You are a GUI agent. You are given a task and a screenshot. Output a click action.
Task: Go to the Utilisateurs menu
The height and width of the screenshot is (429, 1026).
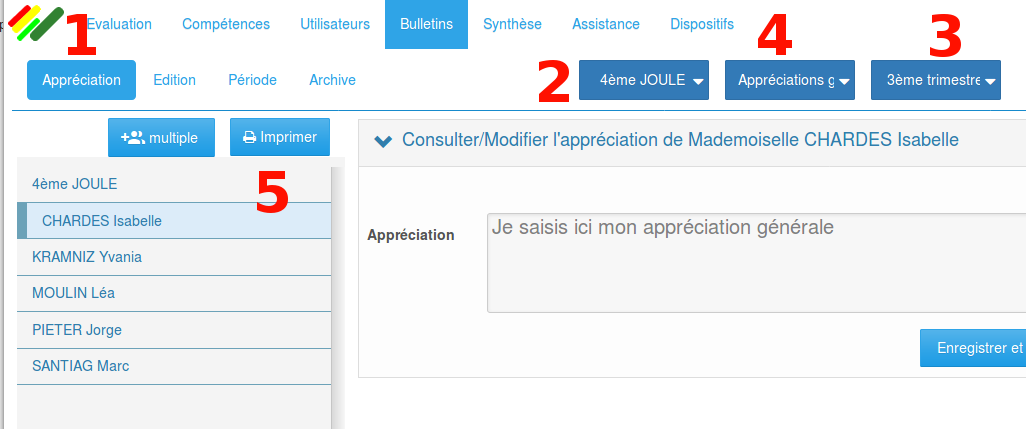tap(335, 24)
